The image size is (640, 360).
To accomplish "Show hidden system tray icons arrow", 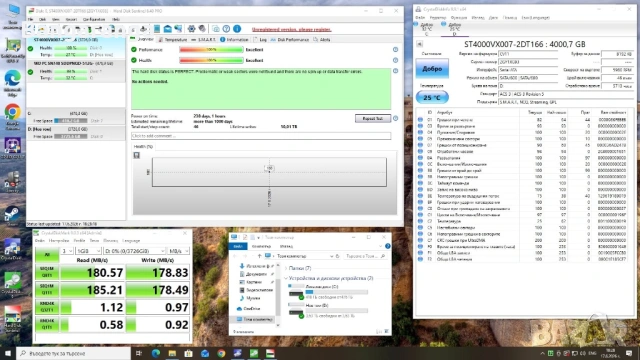I will [542, 353].
